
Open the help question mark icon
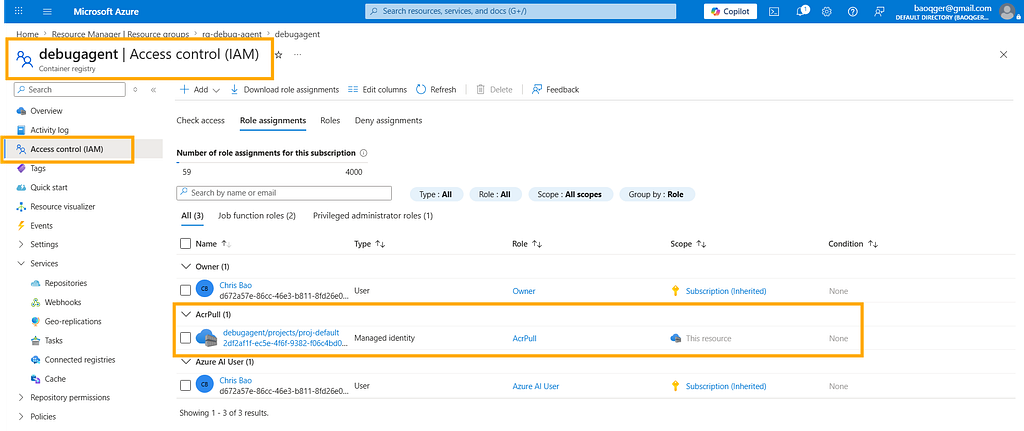coord(852,11)
